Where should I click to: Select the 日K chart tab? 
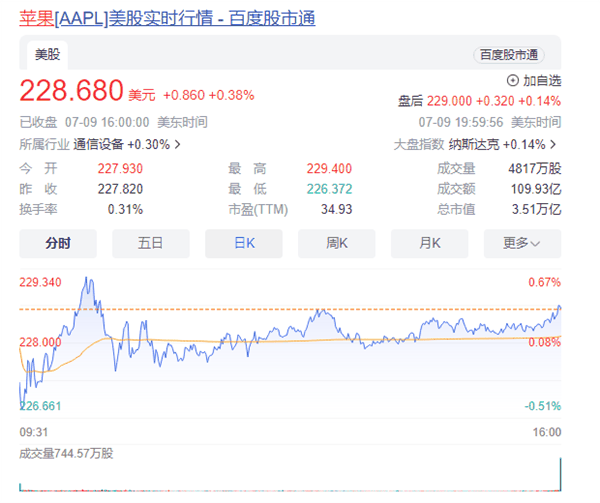[x=243, y=242]
